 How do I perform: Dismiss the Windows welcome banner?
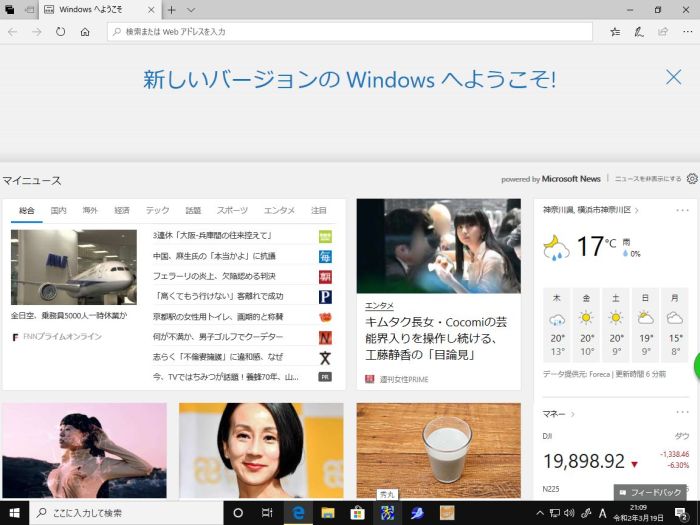click(x=674, y=77)
